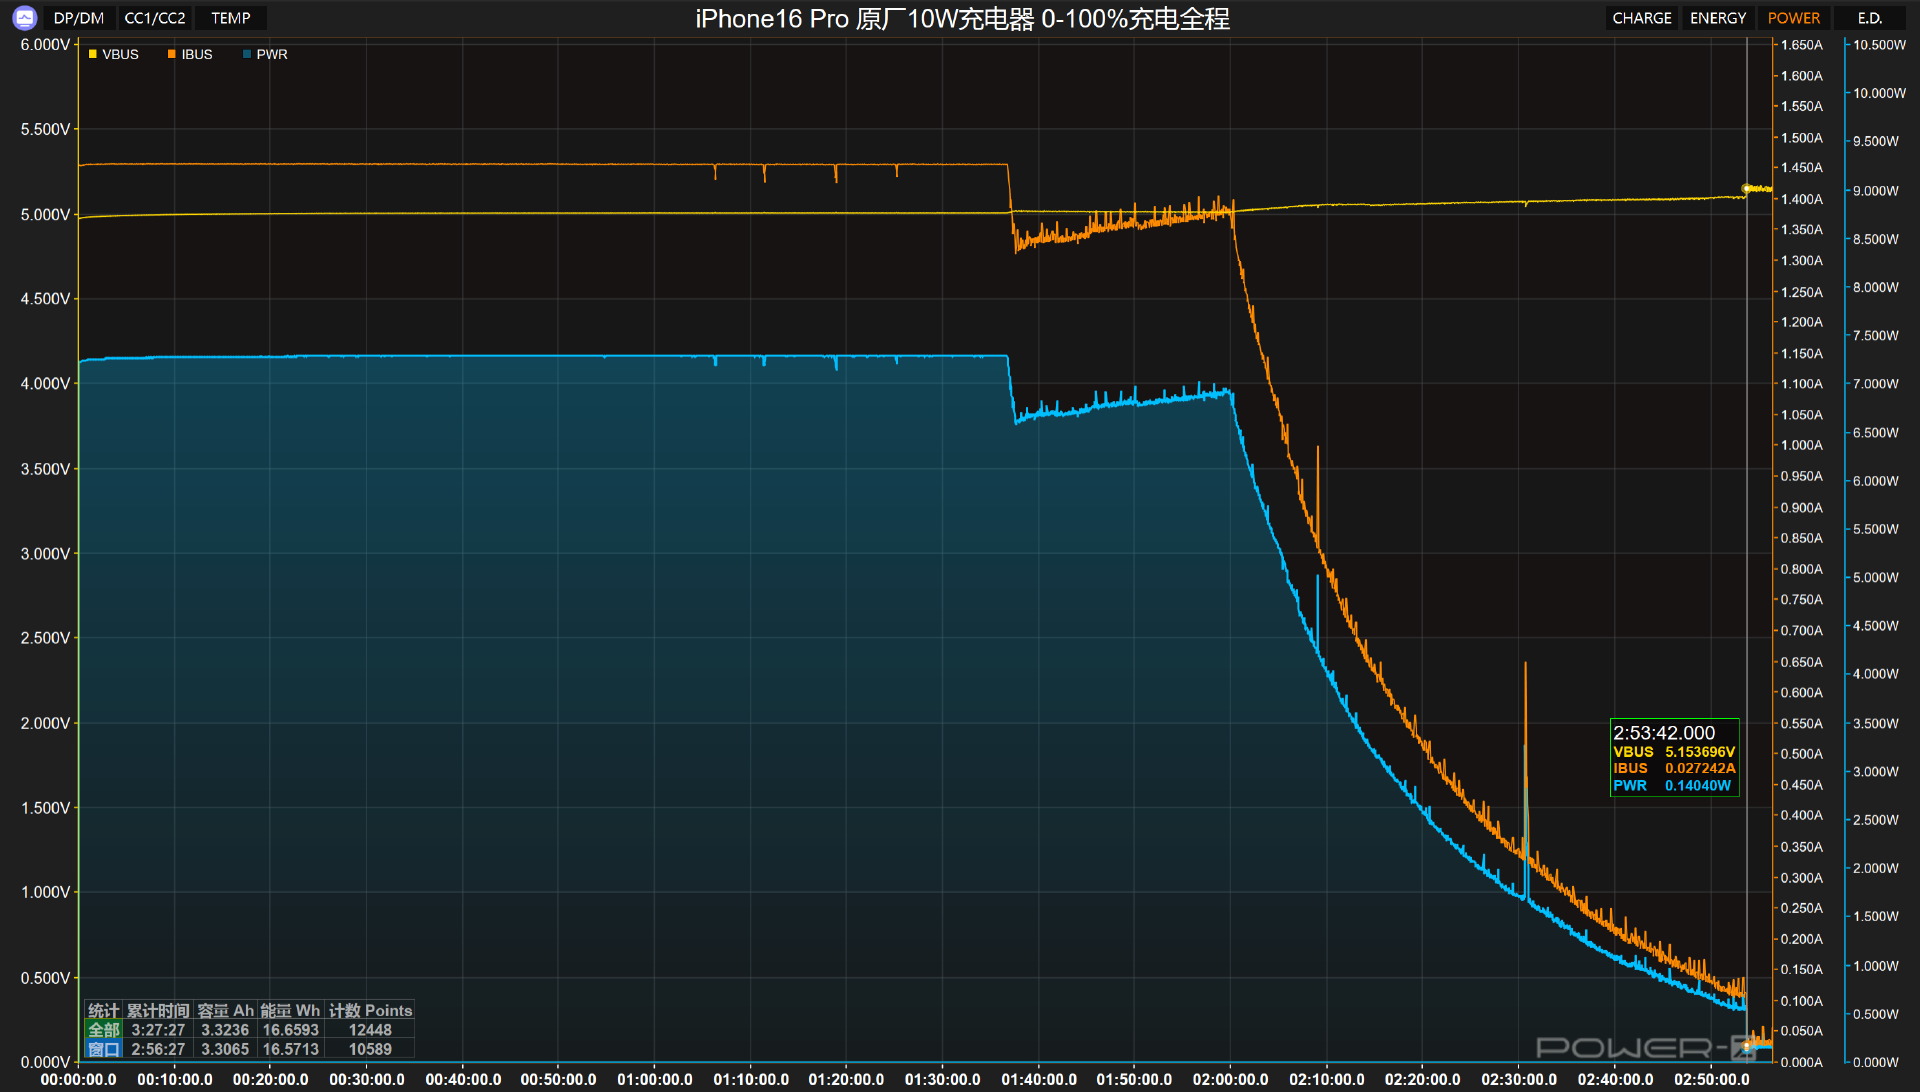Open the CHARGE view tab
The width and height of the screenshot is (1920, 1092).
point(1642,18)
